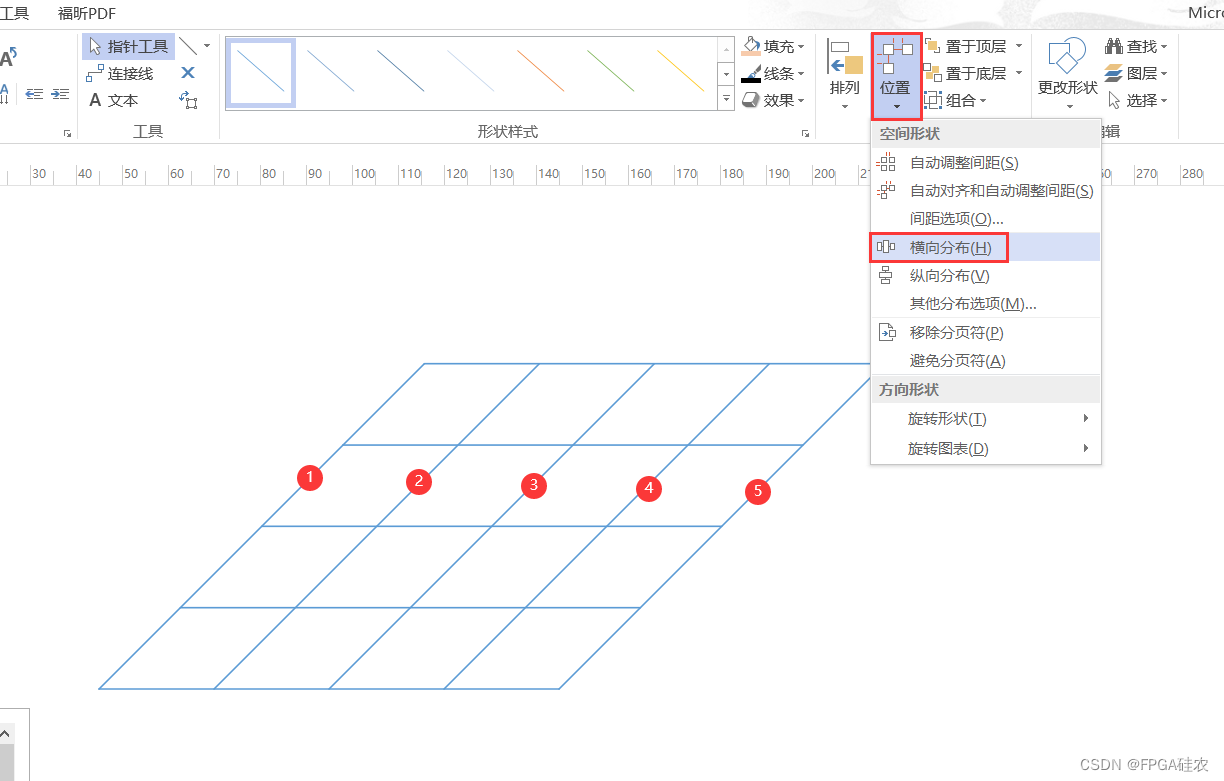Choose 避免分页符(A) menu item
The height and width of the screenshot is (781, 1224).
click(986, 361)
